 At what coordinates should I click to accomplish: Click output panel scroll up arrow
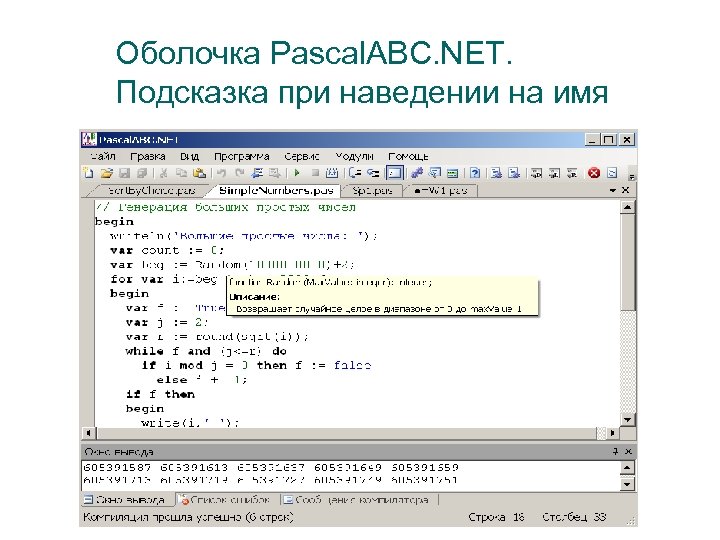tap(627, 468)
